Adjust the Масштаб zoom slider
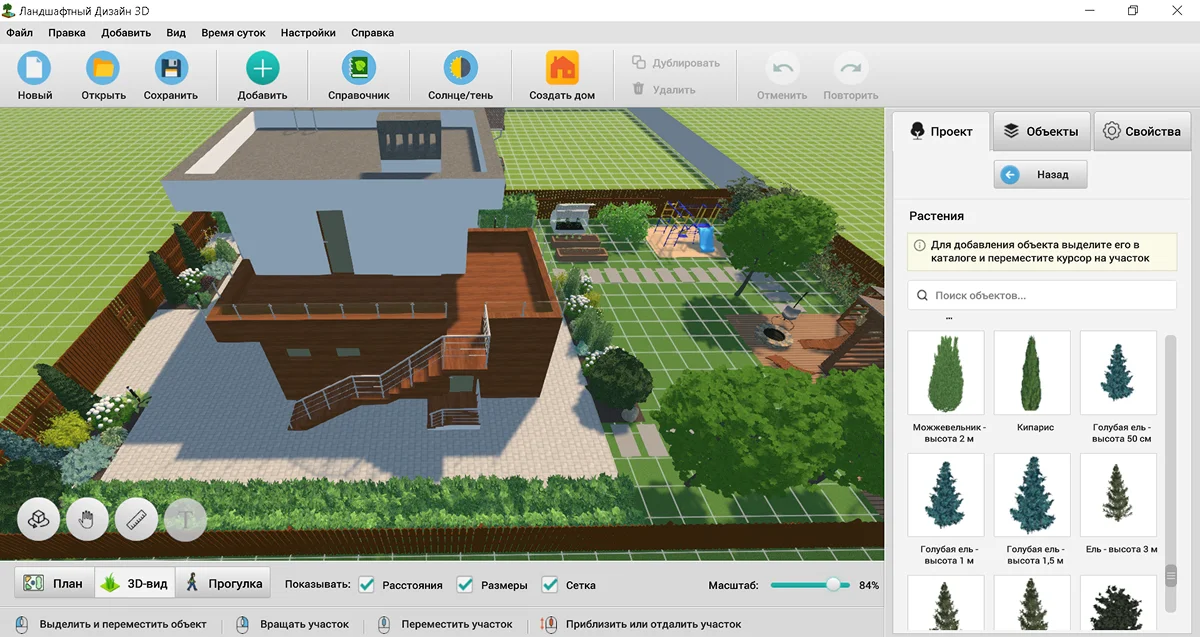This screenshot has height=637, width=1200. [x=832, y=585]
